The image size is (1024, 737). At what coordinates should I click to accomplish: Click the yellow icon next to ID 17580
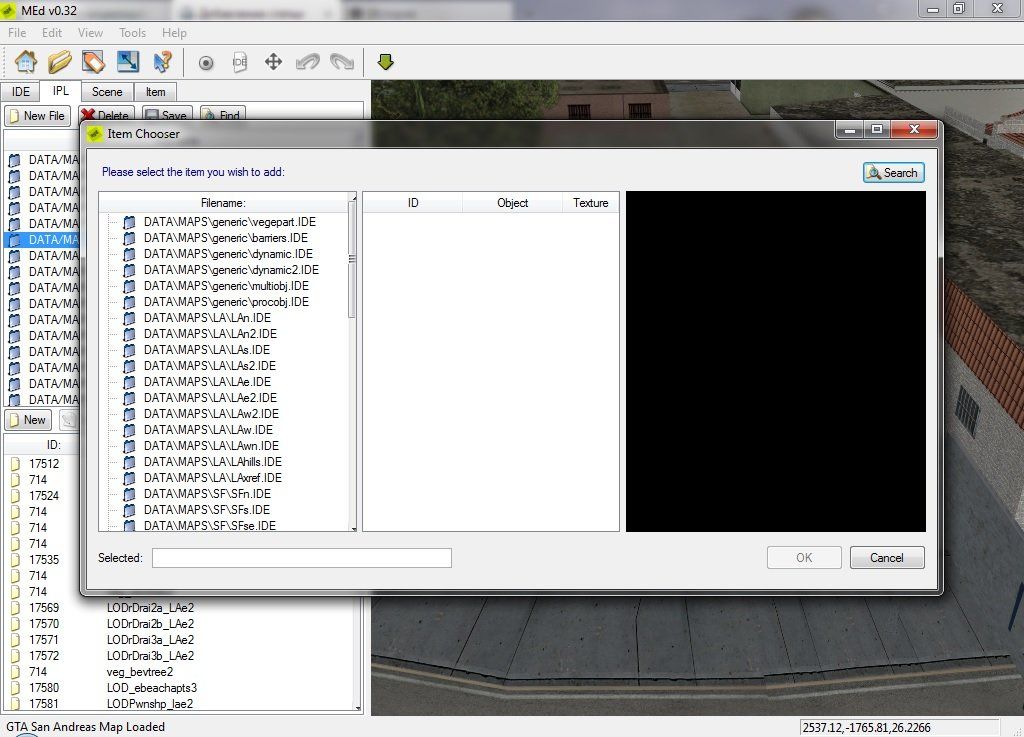tap(15, 688)
